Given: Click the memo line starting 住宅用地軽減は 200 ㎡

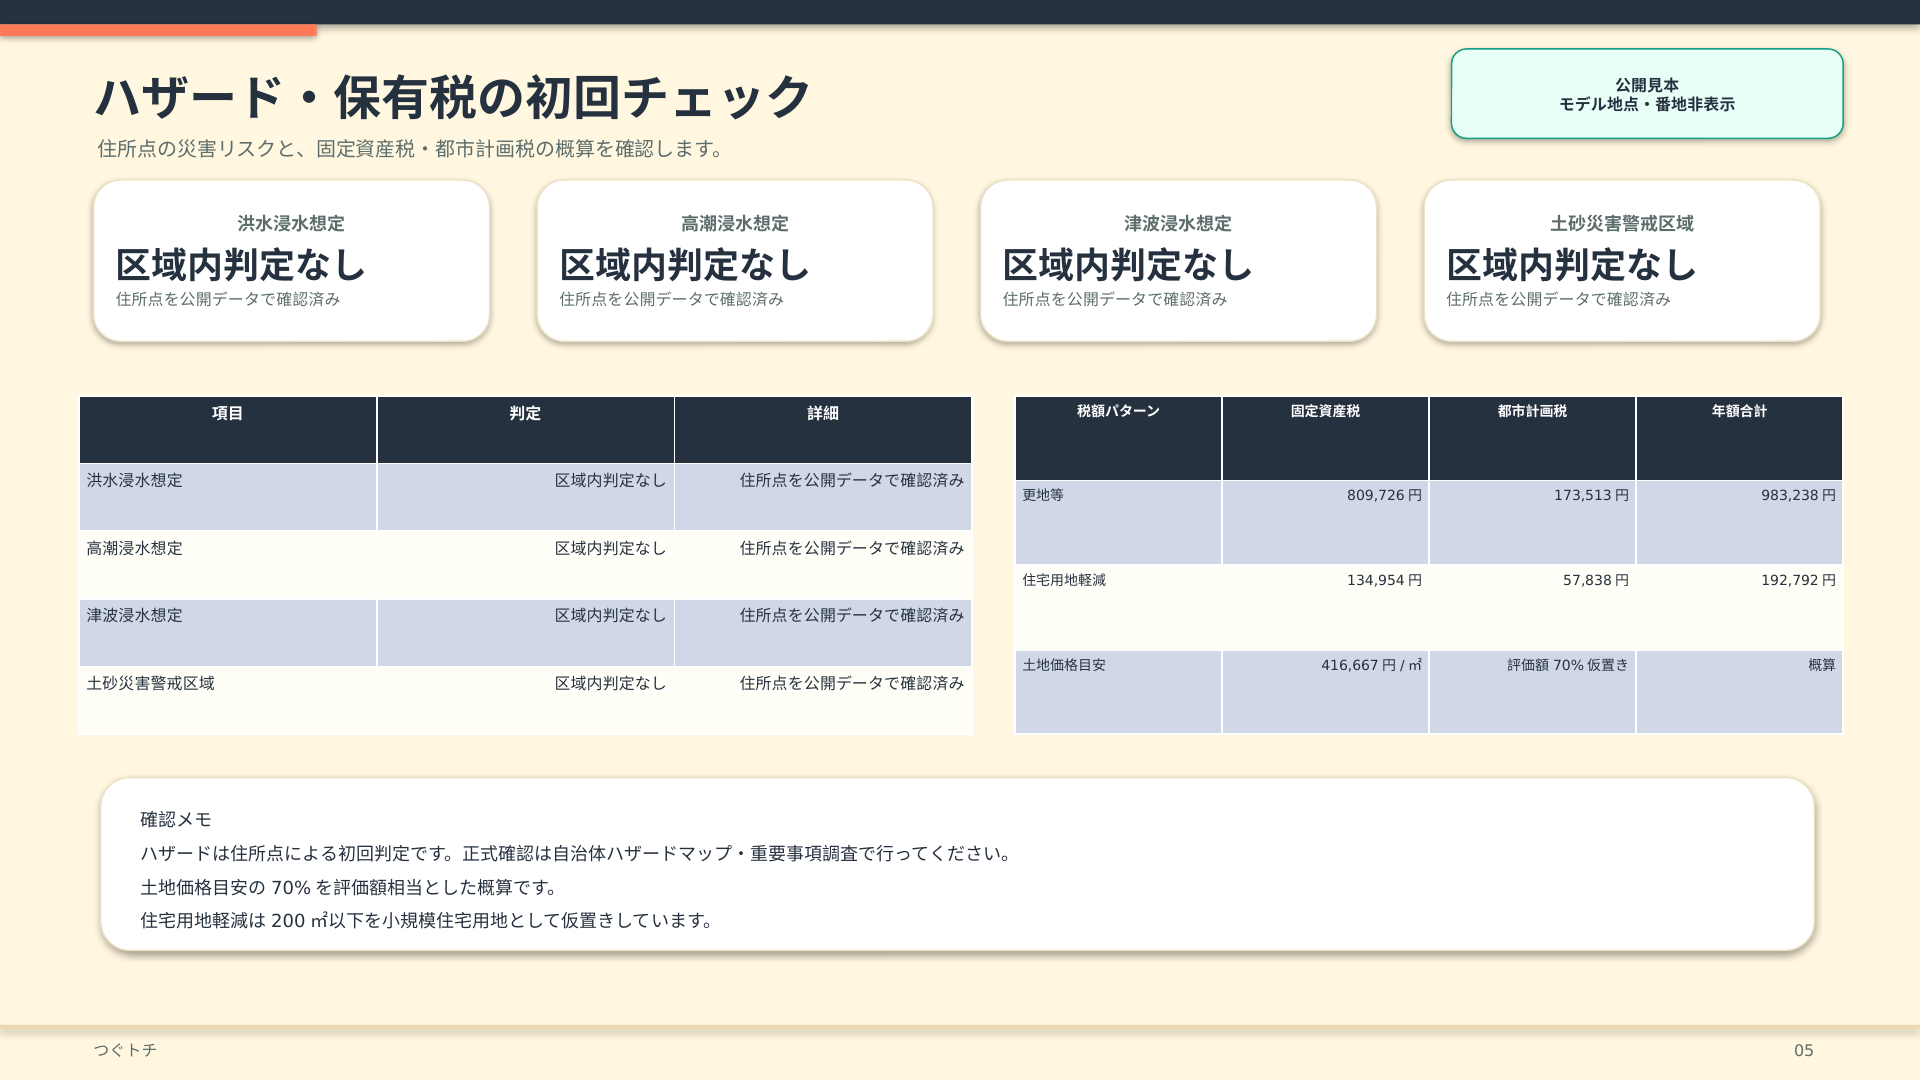Looking at the screenshot, I should point(428,921).
